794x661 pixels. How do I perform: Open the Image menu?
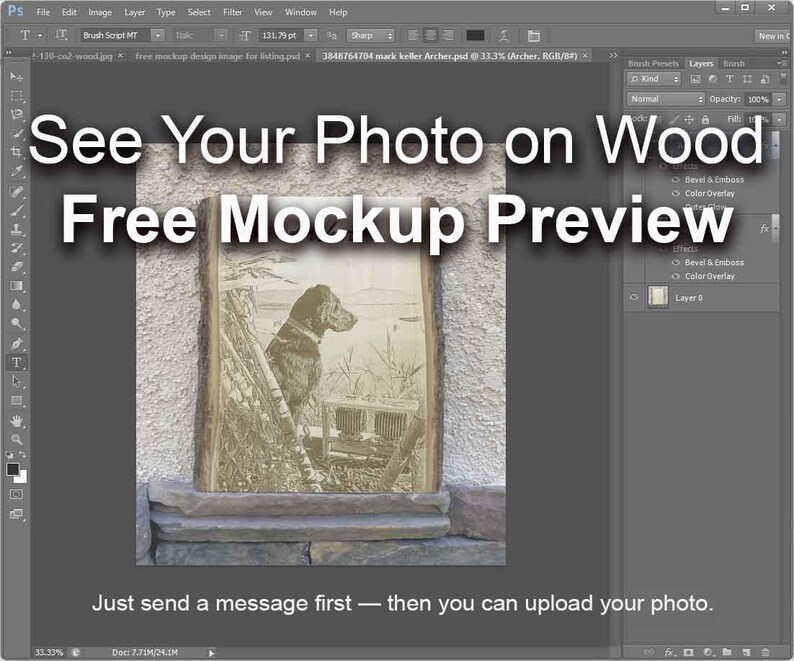(x=100, y=12)
